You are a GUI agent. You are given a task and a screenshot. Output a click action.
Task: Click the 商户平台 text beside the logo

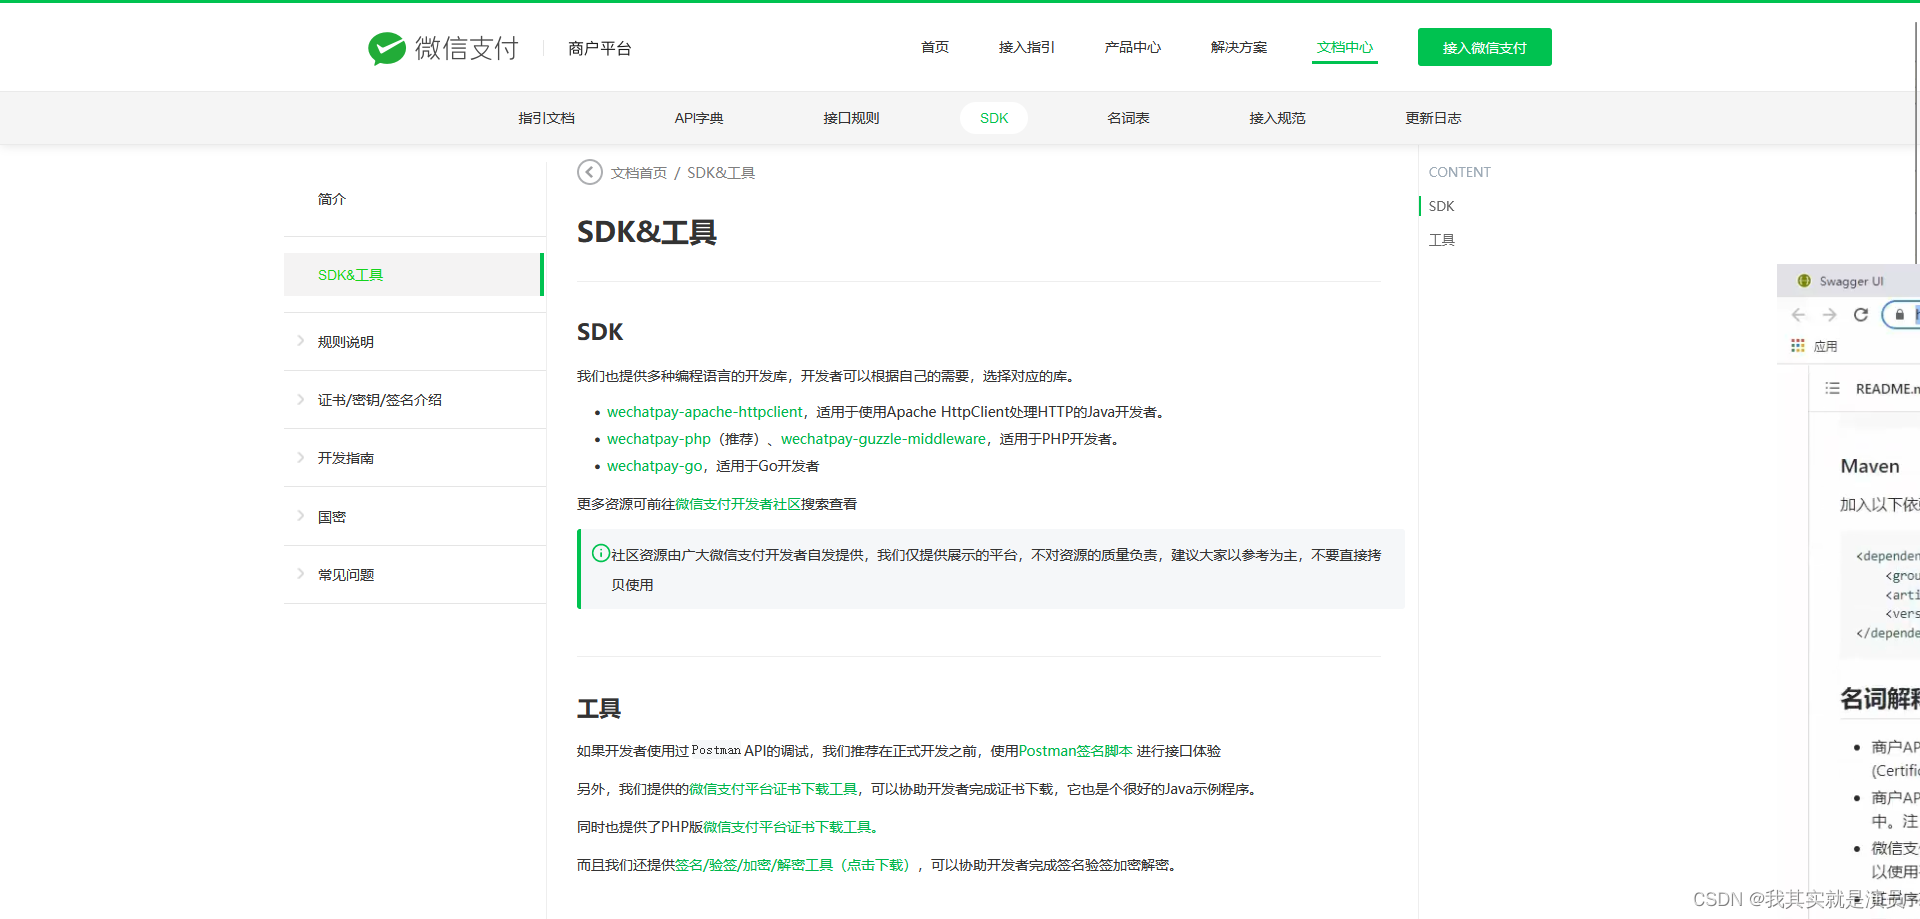pyautogui.click(x=600, y=48)
